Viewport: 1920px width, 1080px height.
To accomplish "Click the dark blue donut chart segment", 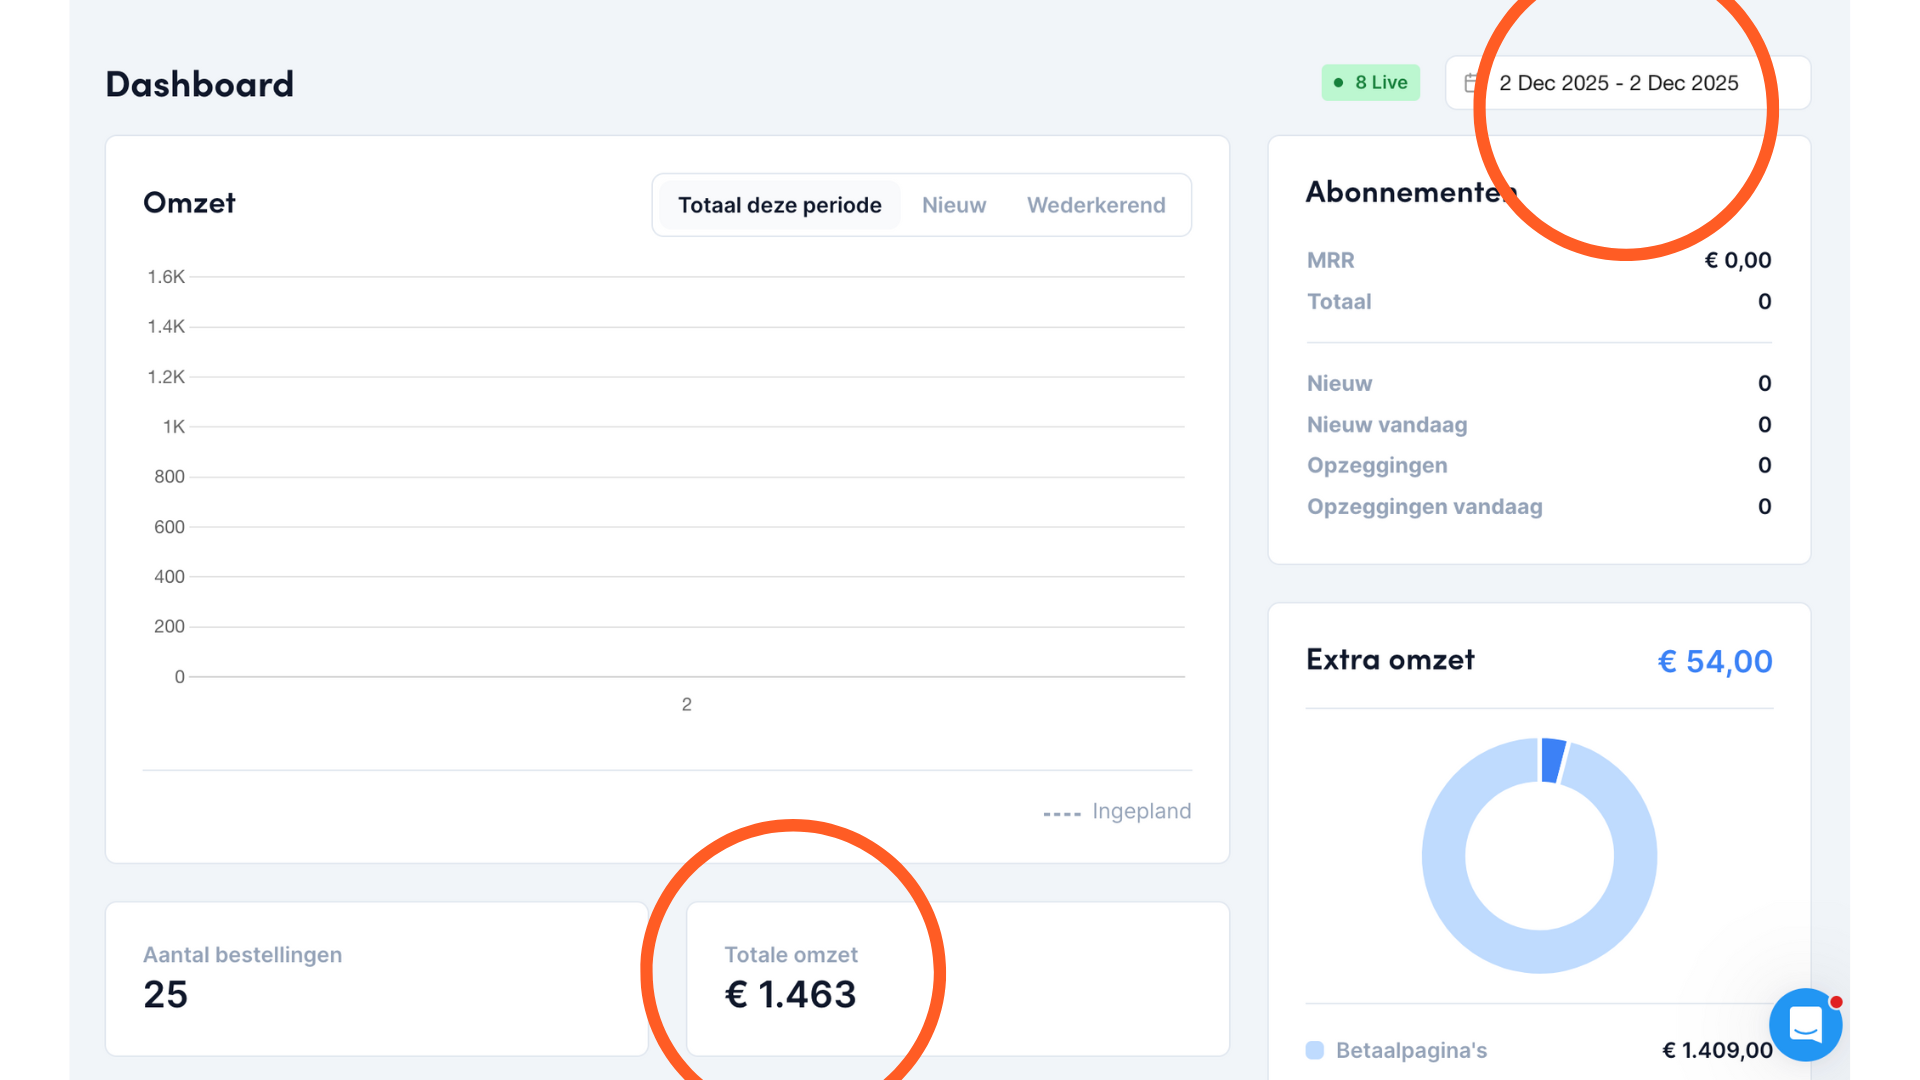I will click(x=1552, y=760).
